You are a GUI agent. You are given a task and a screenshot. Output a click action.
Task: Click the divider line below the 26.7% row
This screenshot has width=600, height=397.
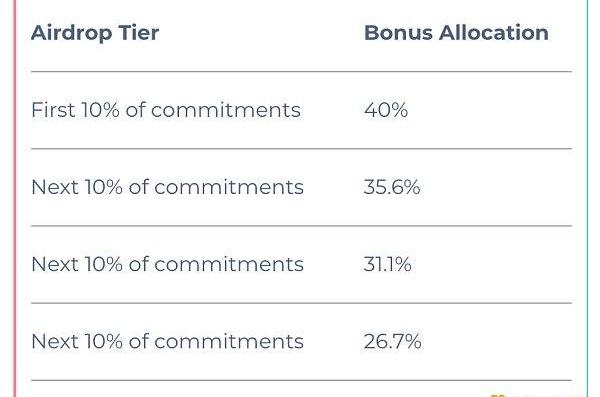(x=302, y=381)
